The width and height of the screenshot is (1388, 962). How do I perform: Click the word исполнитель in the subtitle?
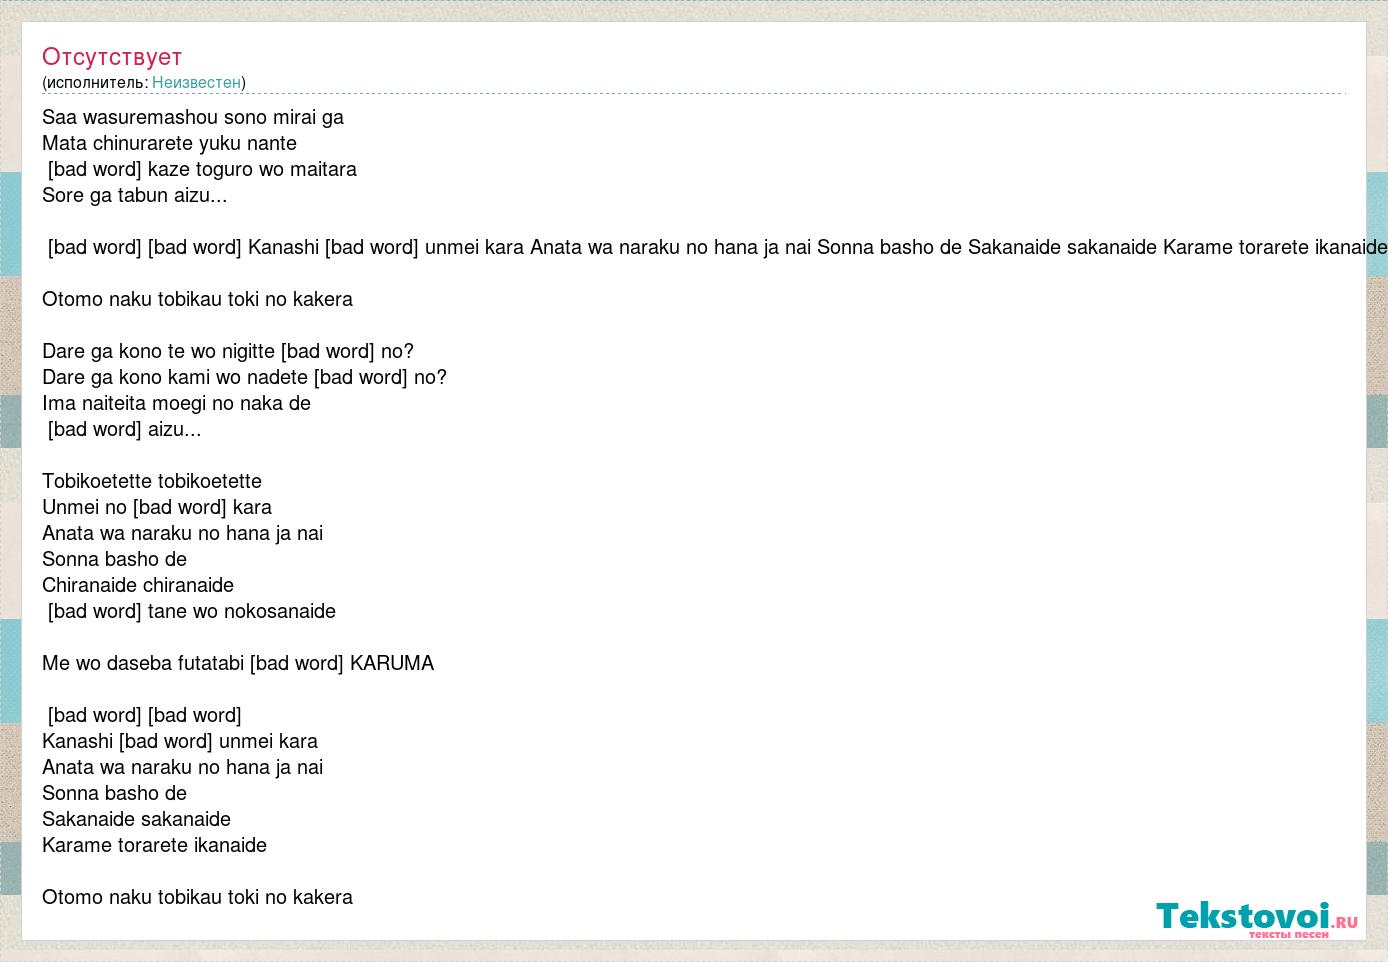click(x=95, y=82)
